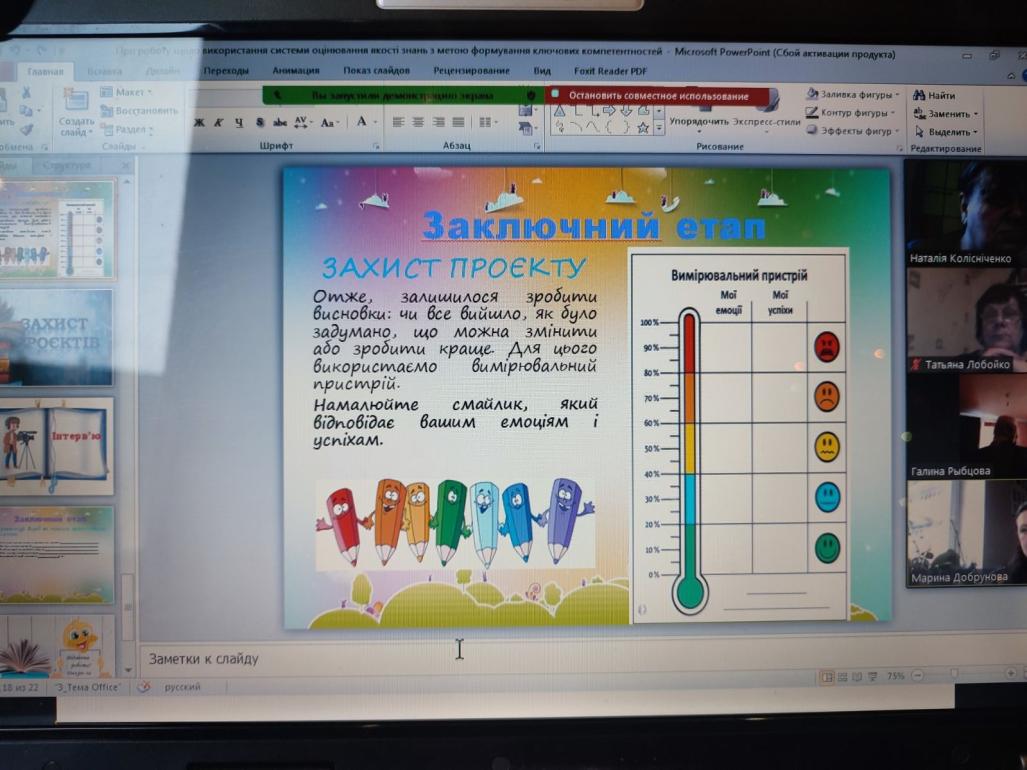Select Інтерв'ю slide thumbnail
The image size is (1027, 770).
tap(56, 446)
